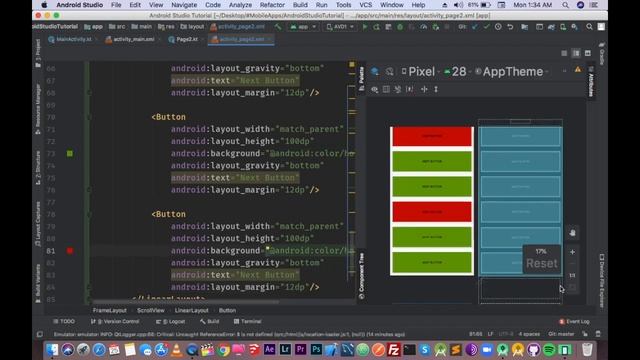Open the Version Control tool window
The height and width of the screenshot is (360, 640).
point(115,322)
